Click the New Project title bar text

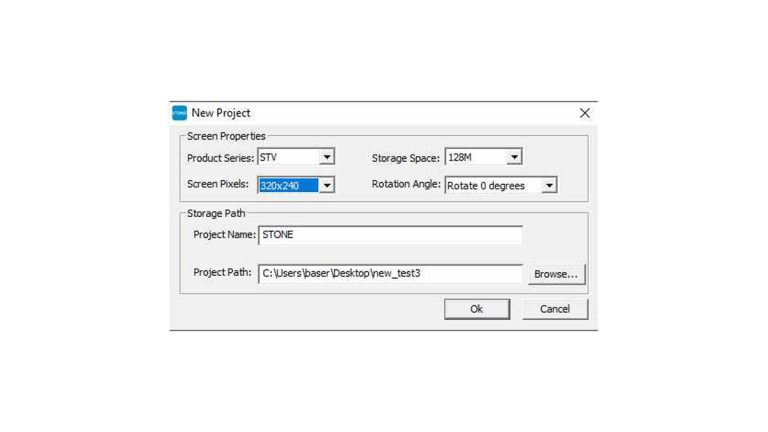coord(221,113)
